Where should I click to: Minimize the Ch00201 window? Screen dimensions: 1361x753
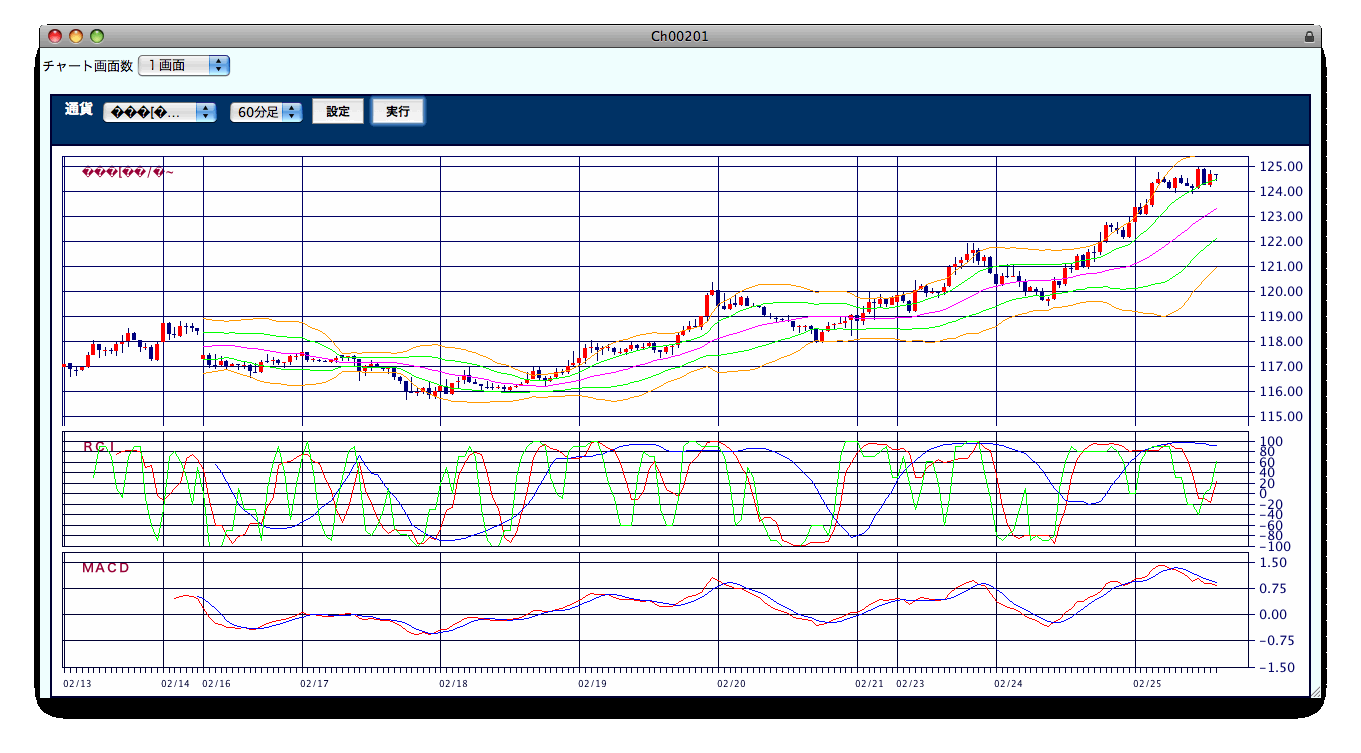pyautogui.click(x=76, y=37)
